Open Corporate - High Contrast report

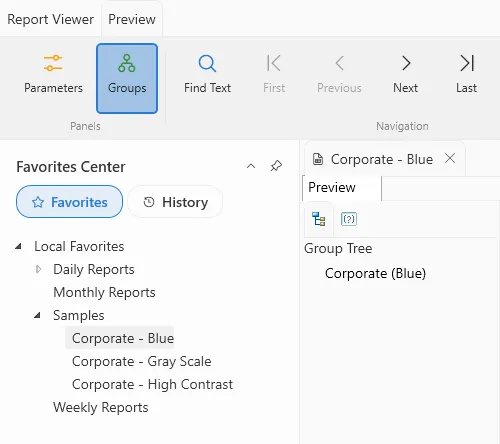click(x=152, y=384)
